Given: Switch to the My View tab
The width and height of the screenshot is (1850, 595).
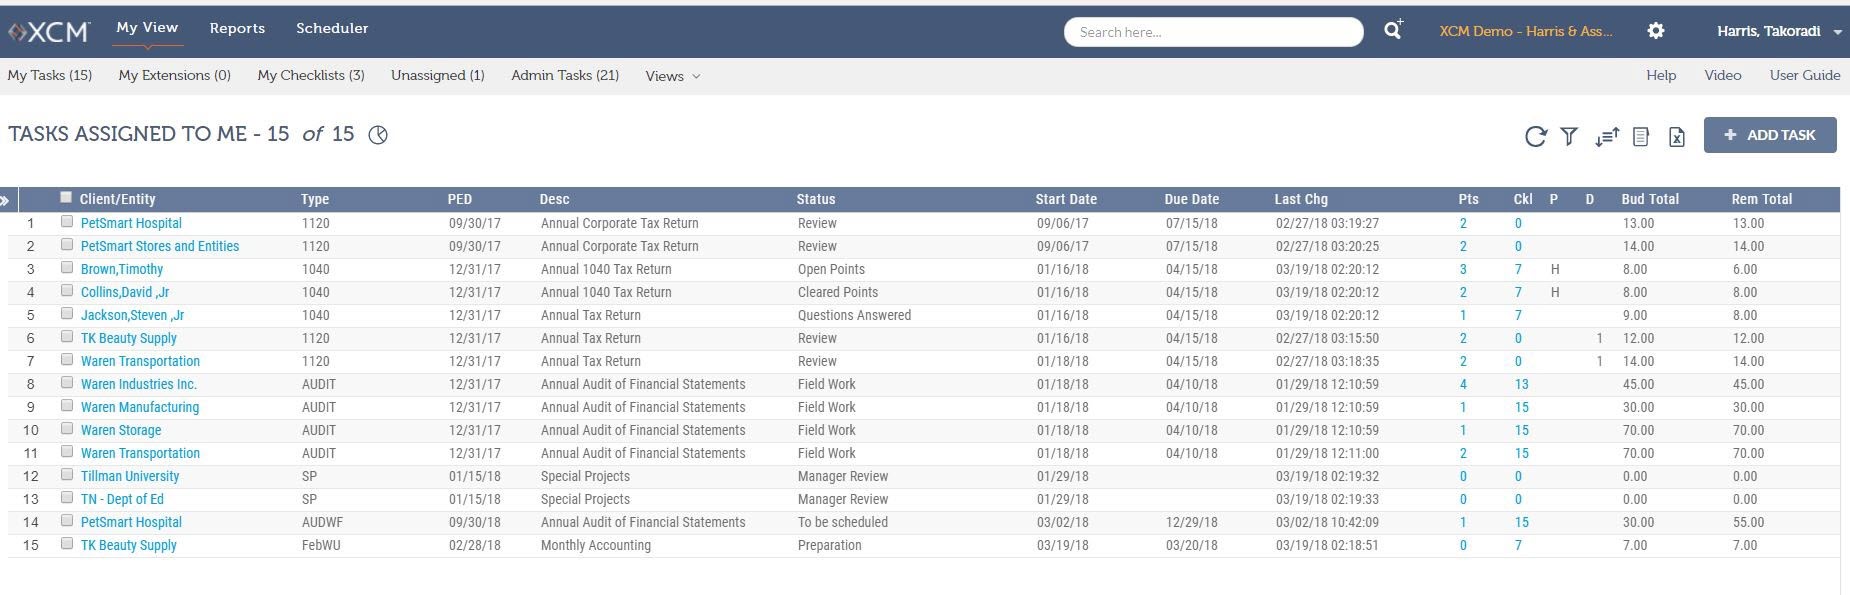Looking at the screenshot, I should click(x=147, y=28).
